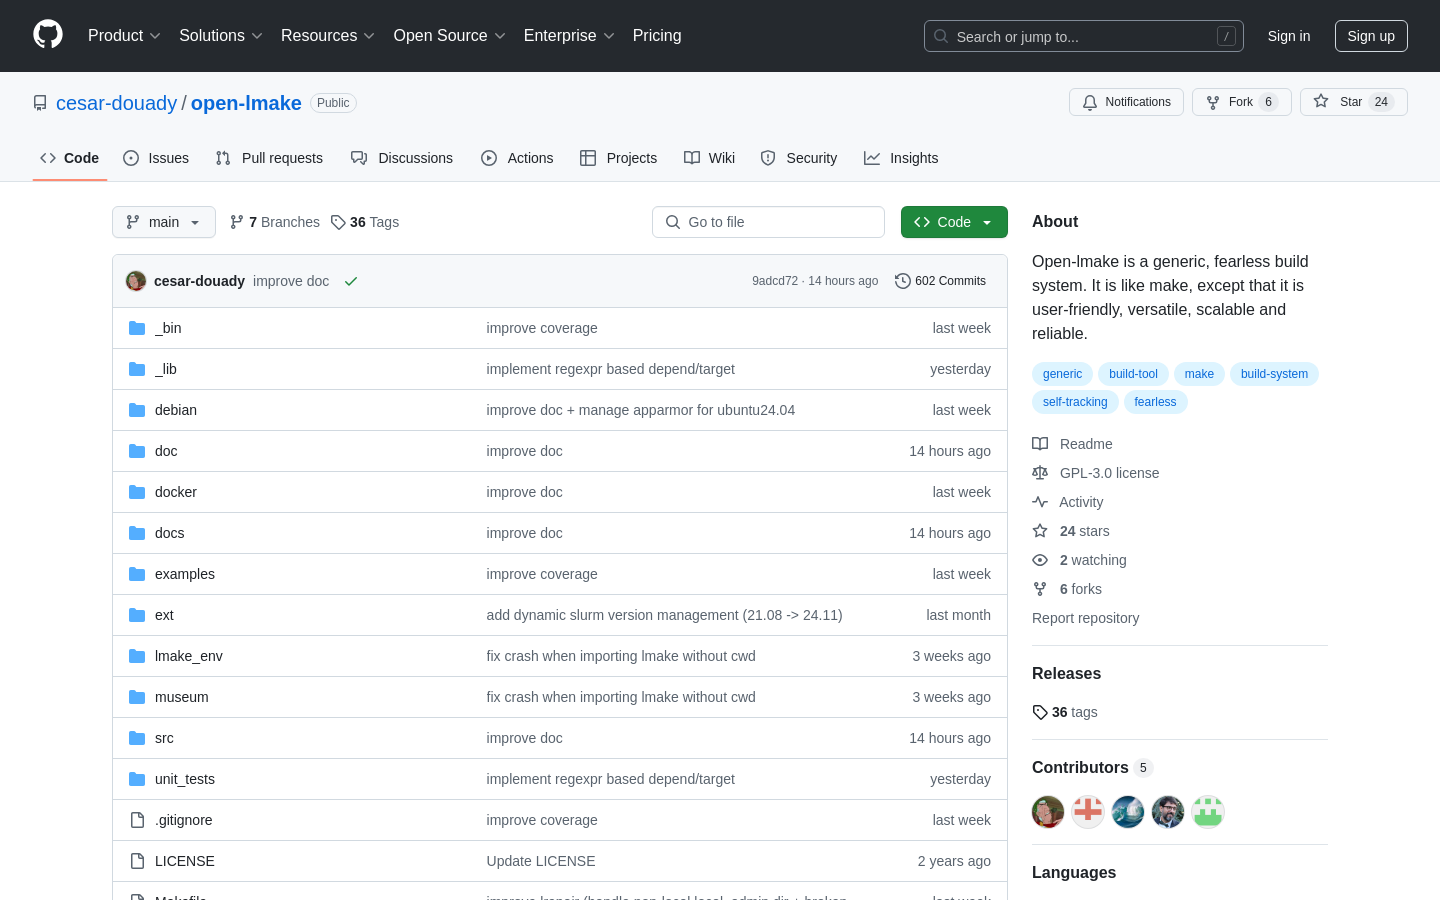This screenshot has width=1440, height=900.
Task: Open the Contributors heading link
Action: 1092,767
